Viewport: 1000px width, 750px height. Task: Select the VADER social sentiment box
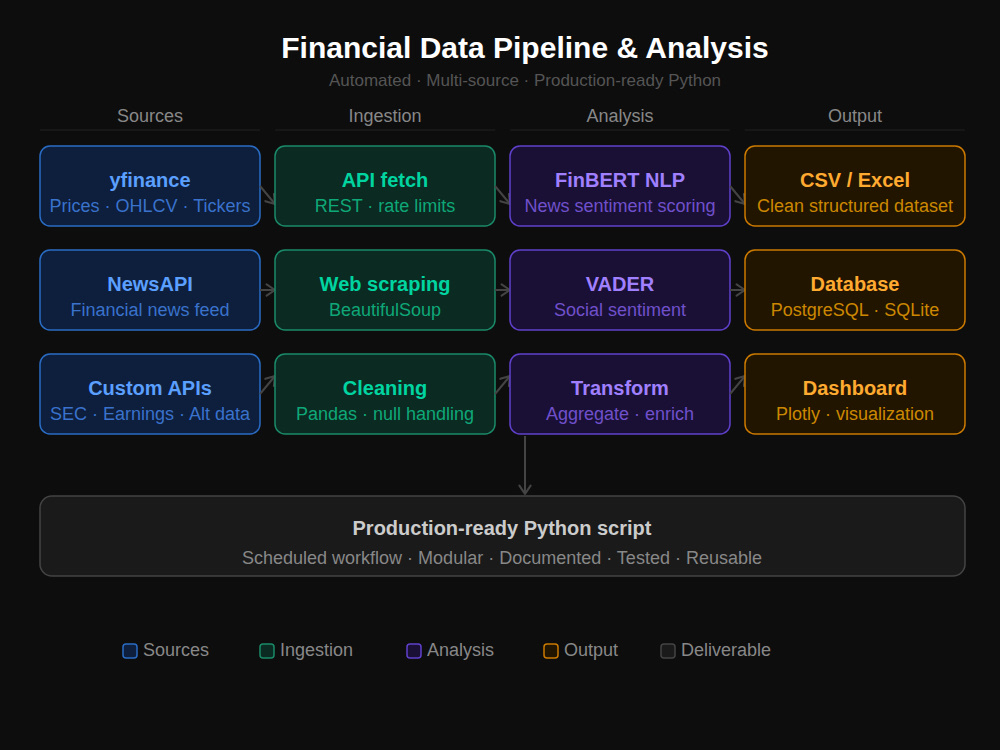[620, 290]
